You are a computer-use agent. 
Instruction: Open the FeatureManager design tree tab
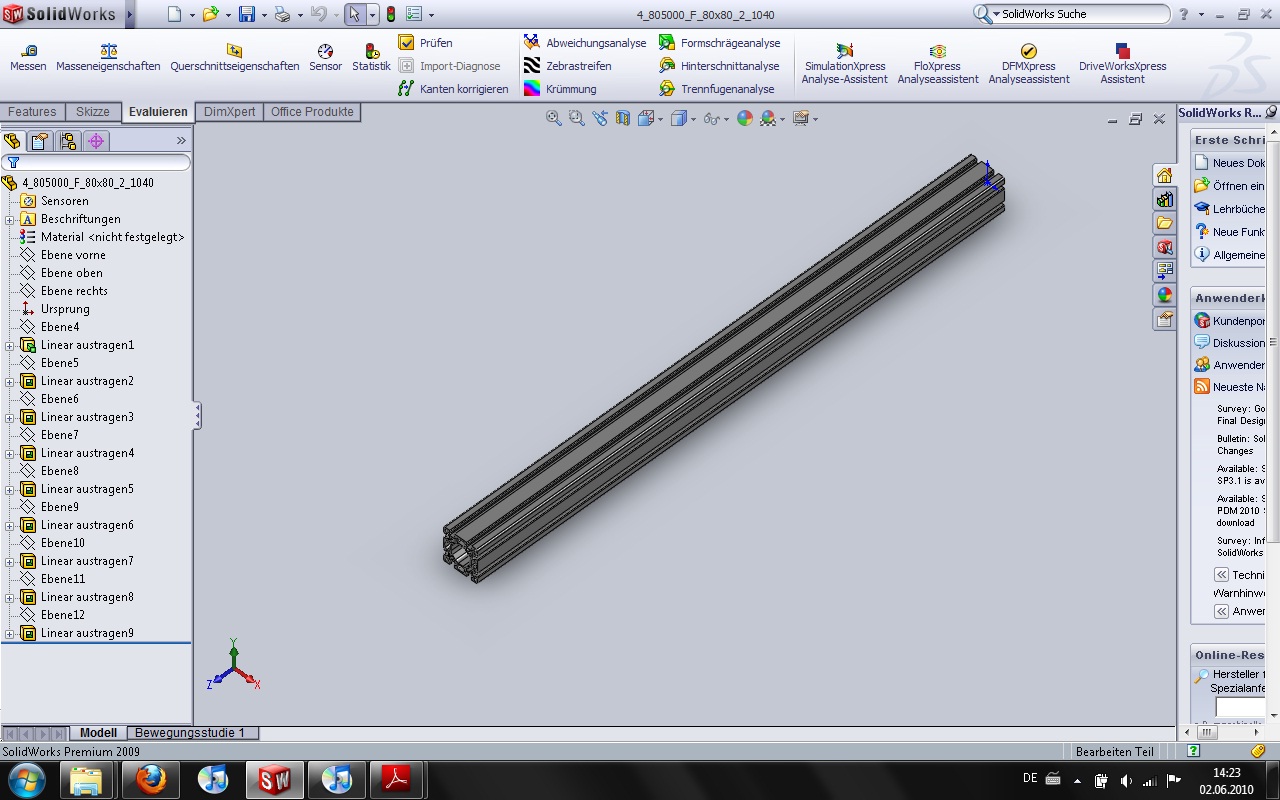click(x=13, y=141)
